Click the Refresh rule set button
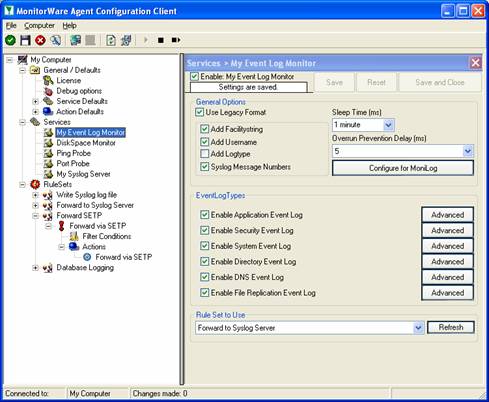 [x=451, y=327]
